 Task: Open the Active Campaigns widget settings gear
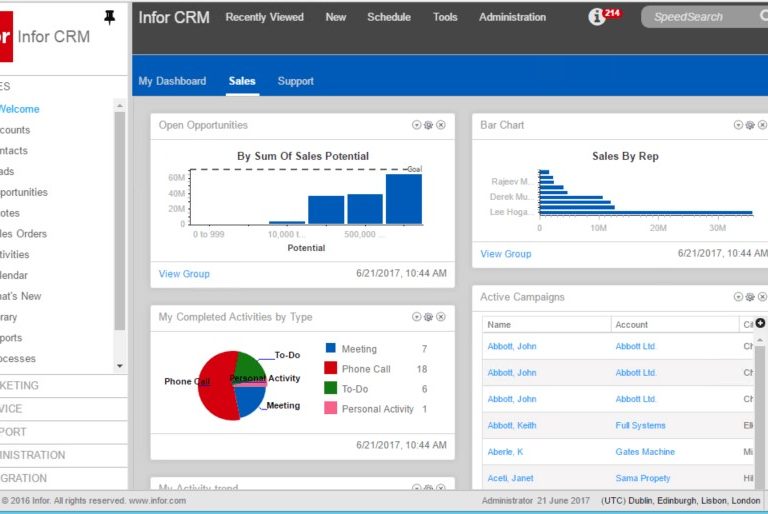[x=750, y=297]
